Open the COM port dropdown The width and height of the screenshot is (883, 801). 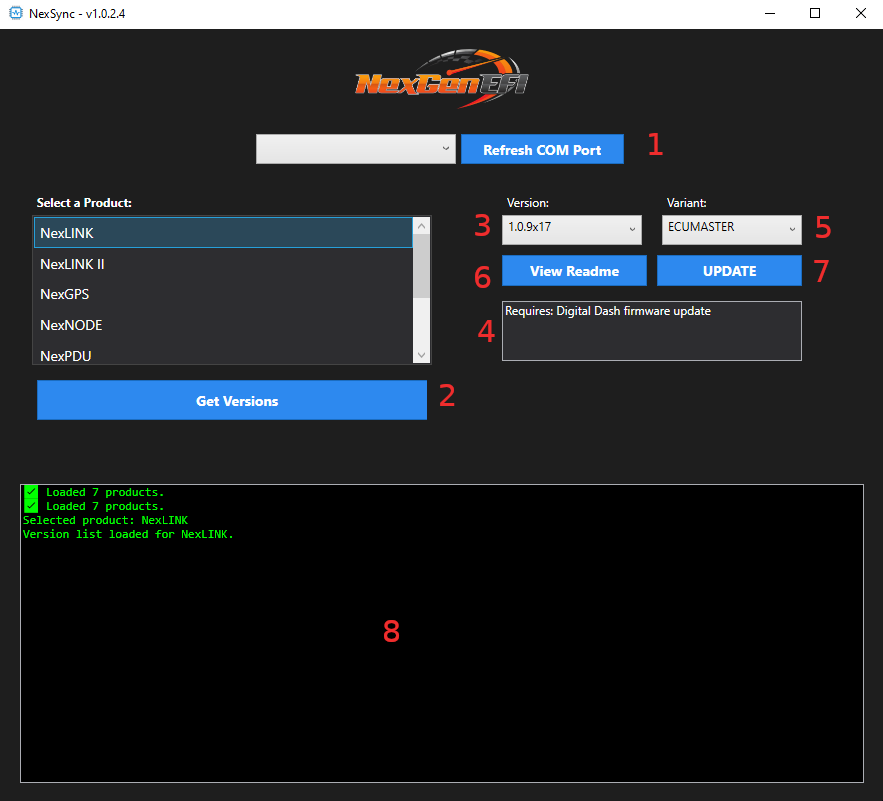tap(355, 149)
